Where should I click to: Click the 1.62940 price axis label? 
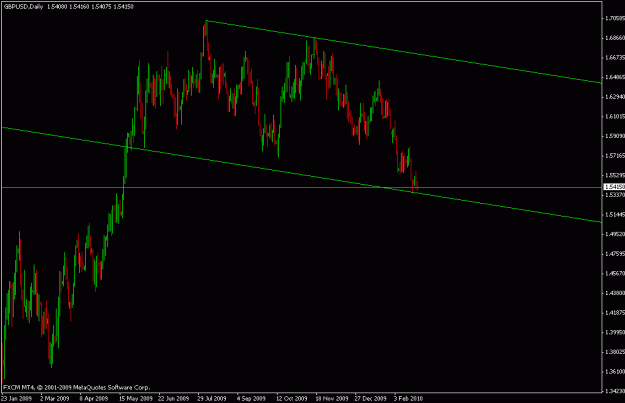[x=615, y=97]
